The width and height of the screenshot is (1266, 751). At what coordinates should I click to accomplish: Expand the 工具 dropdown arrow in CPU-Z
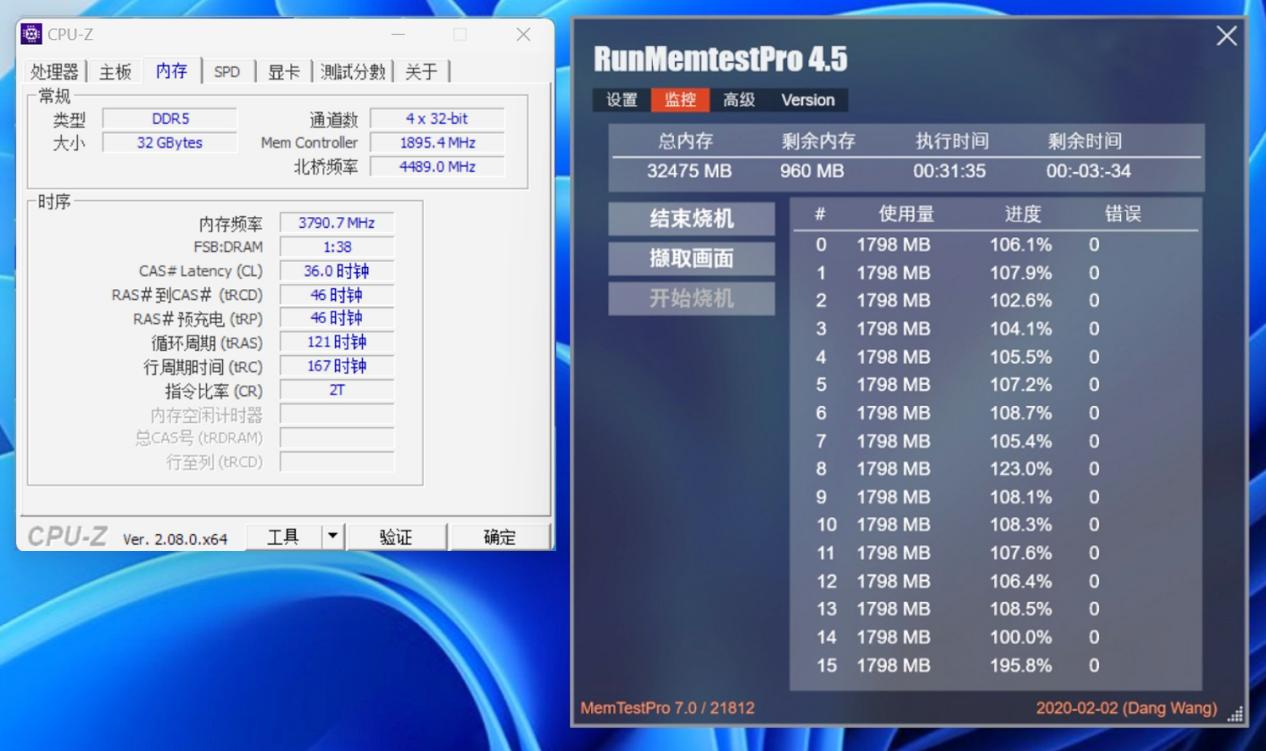coord(333,537)
